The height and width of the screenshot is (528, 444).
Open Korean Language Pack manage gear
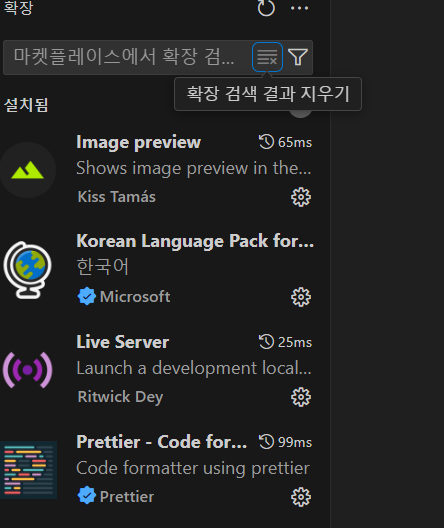tap(301, 297)
